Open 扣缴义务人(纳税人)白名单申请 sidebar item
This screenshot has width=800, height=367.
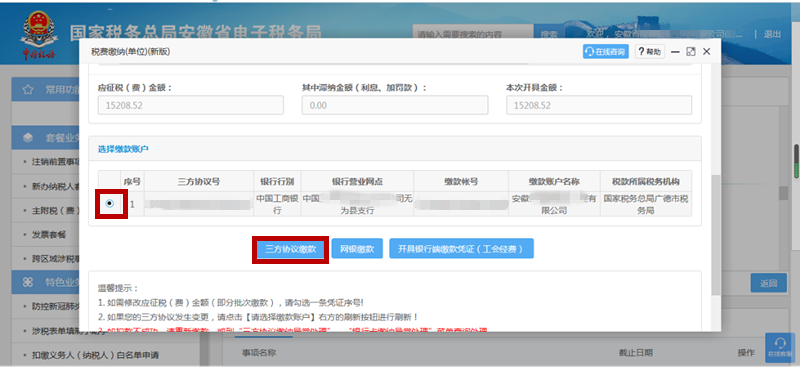click(x=95, y=355)
